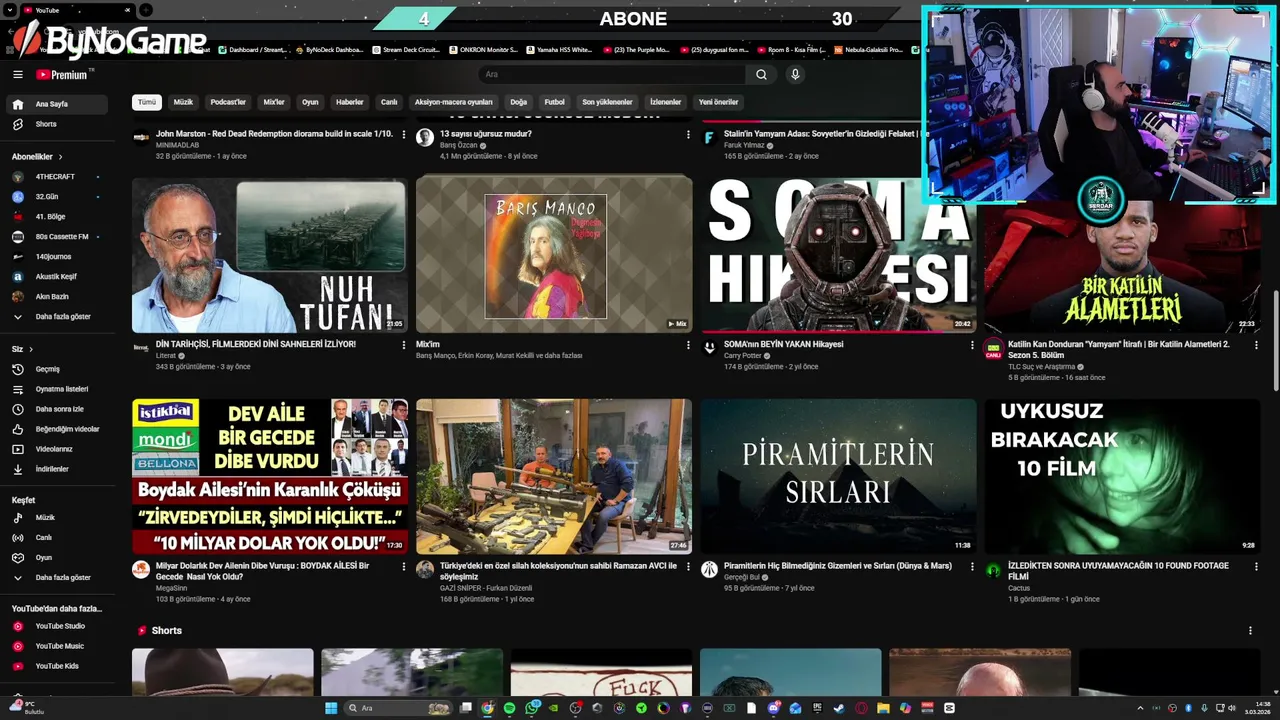Open the 80s Cassette FM subscription

(58, 237)
